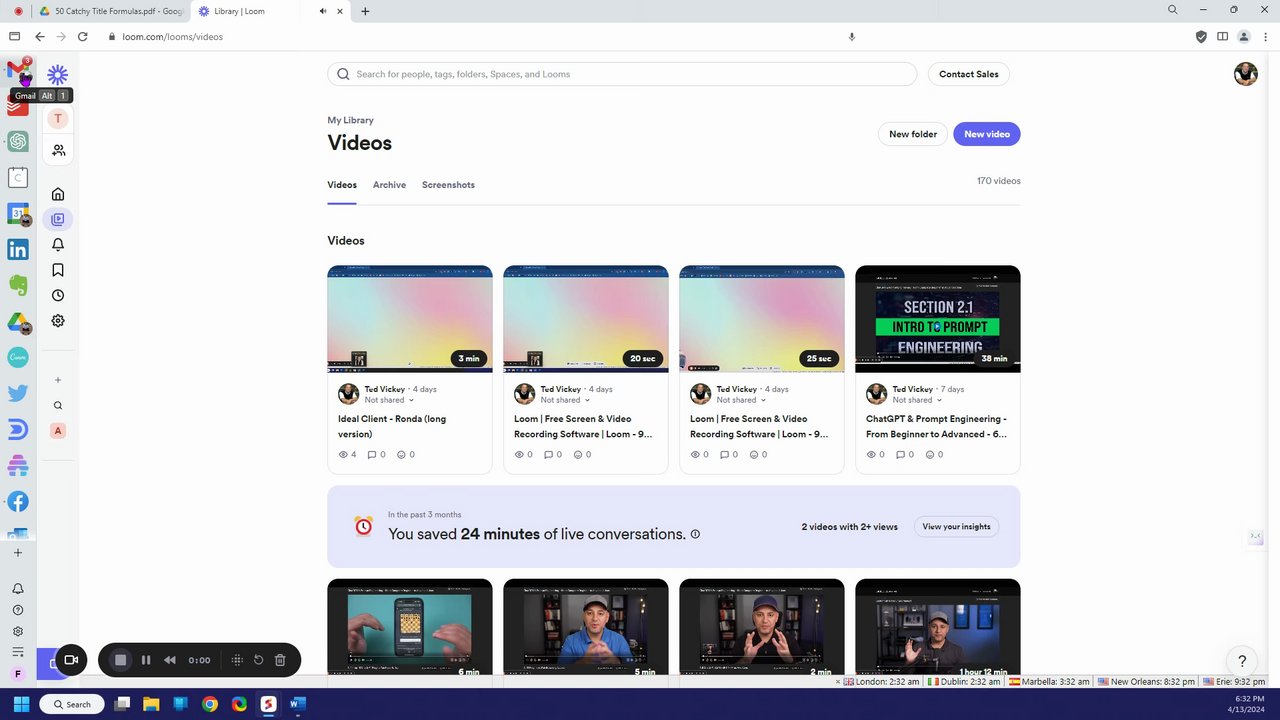Open the Ideal Client - Ronda video title
Viewport: 1280px width, 720px height.
point(392,427)
